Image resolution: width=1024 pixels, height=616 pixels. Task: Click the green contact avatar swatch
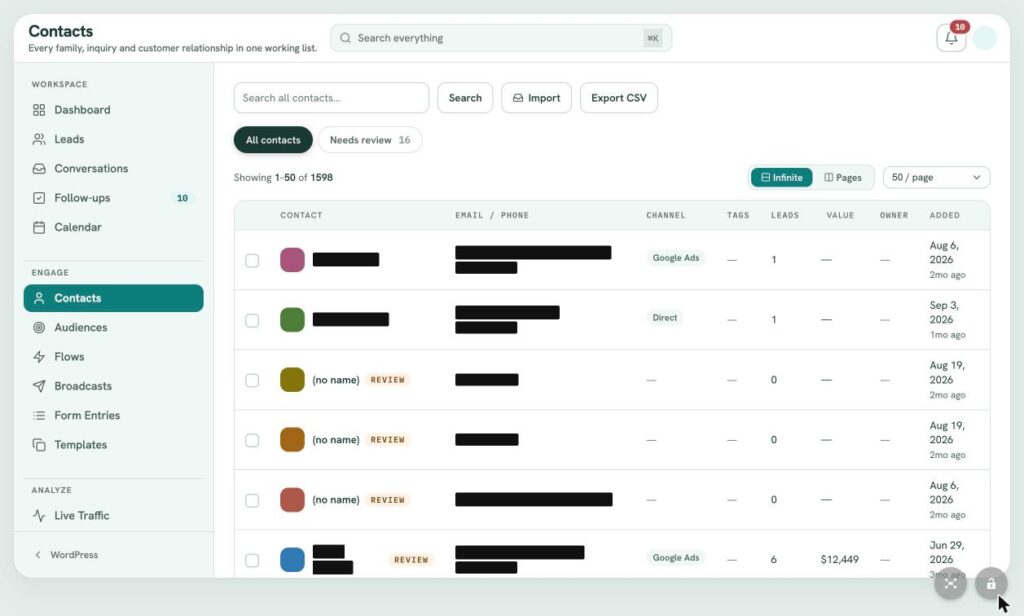pyautogui.click(x=292, y=320)
